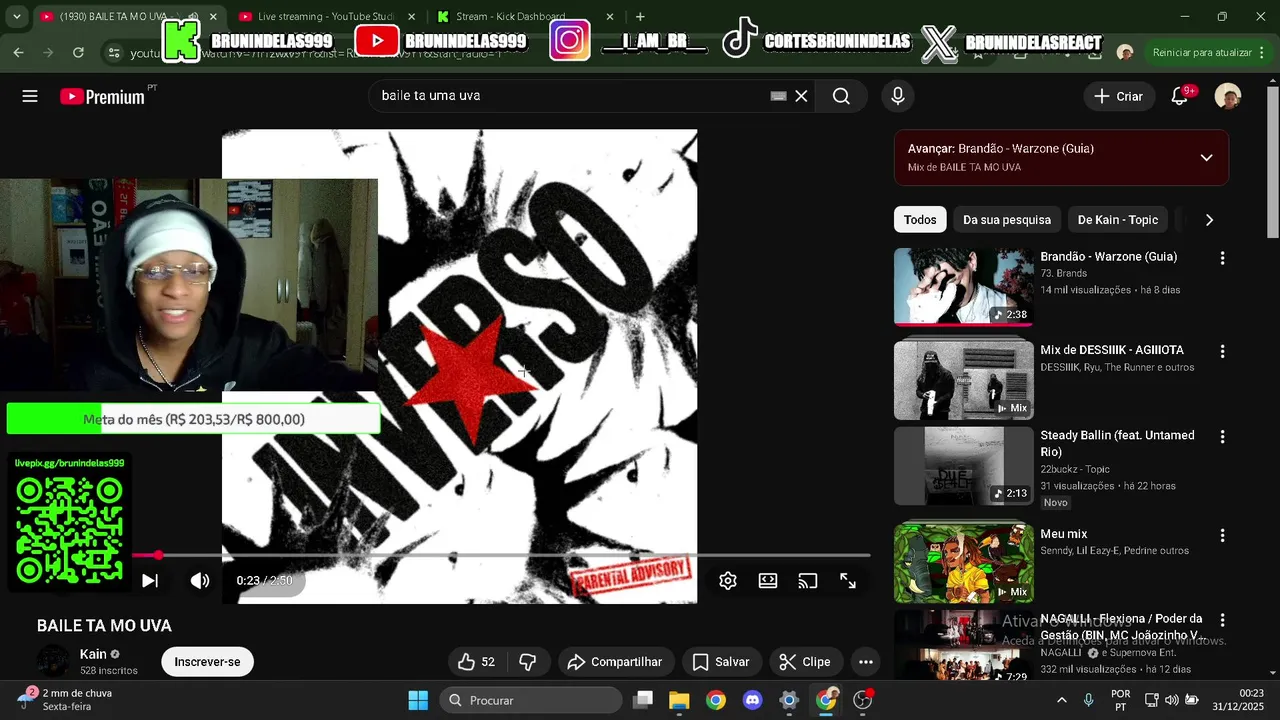Click Reiniciar para atualizar in Chrome
This screenshot has width=1280, height=720.
tap(1202, 52)
